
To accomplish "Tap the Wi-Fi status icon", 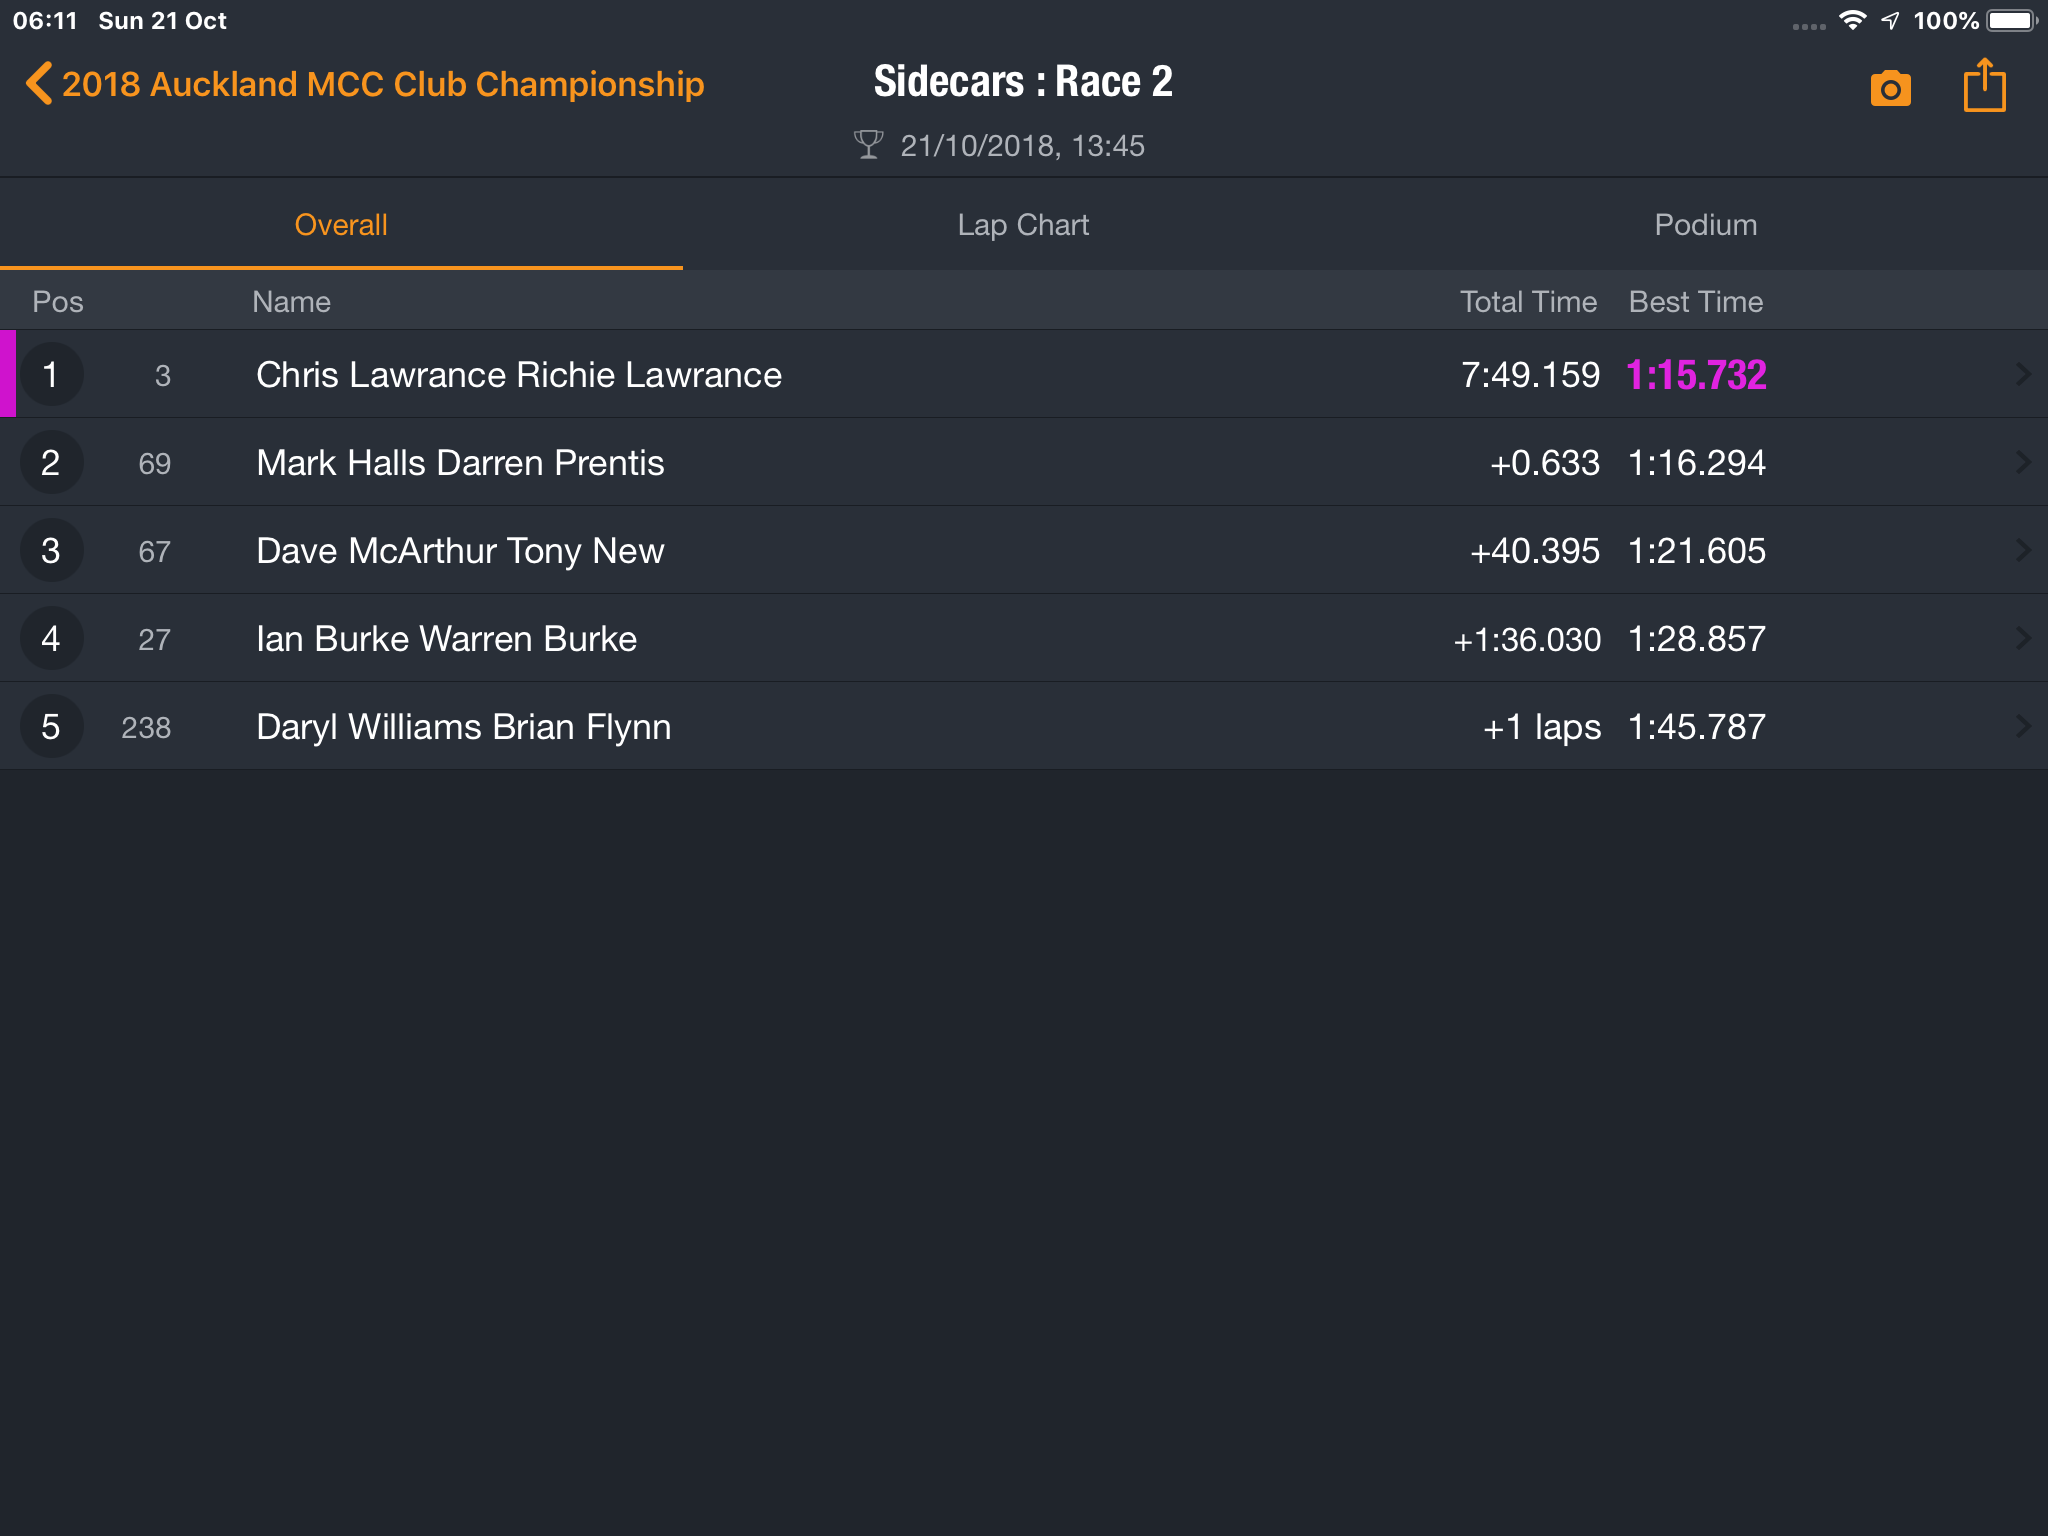I will pos(1852,21).
